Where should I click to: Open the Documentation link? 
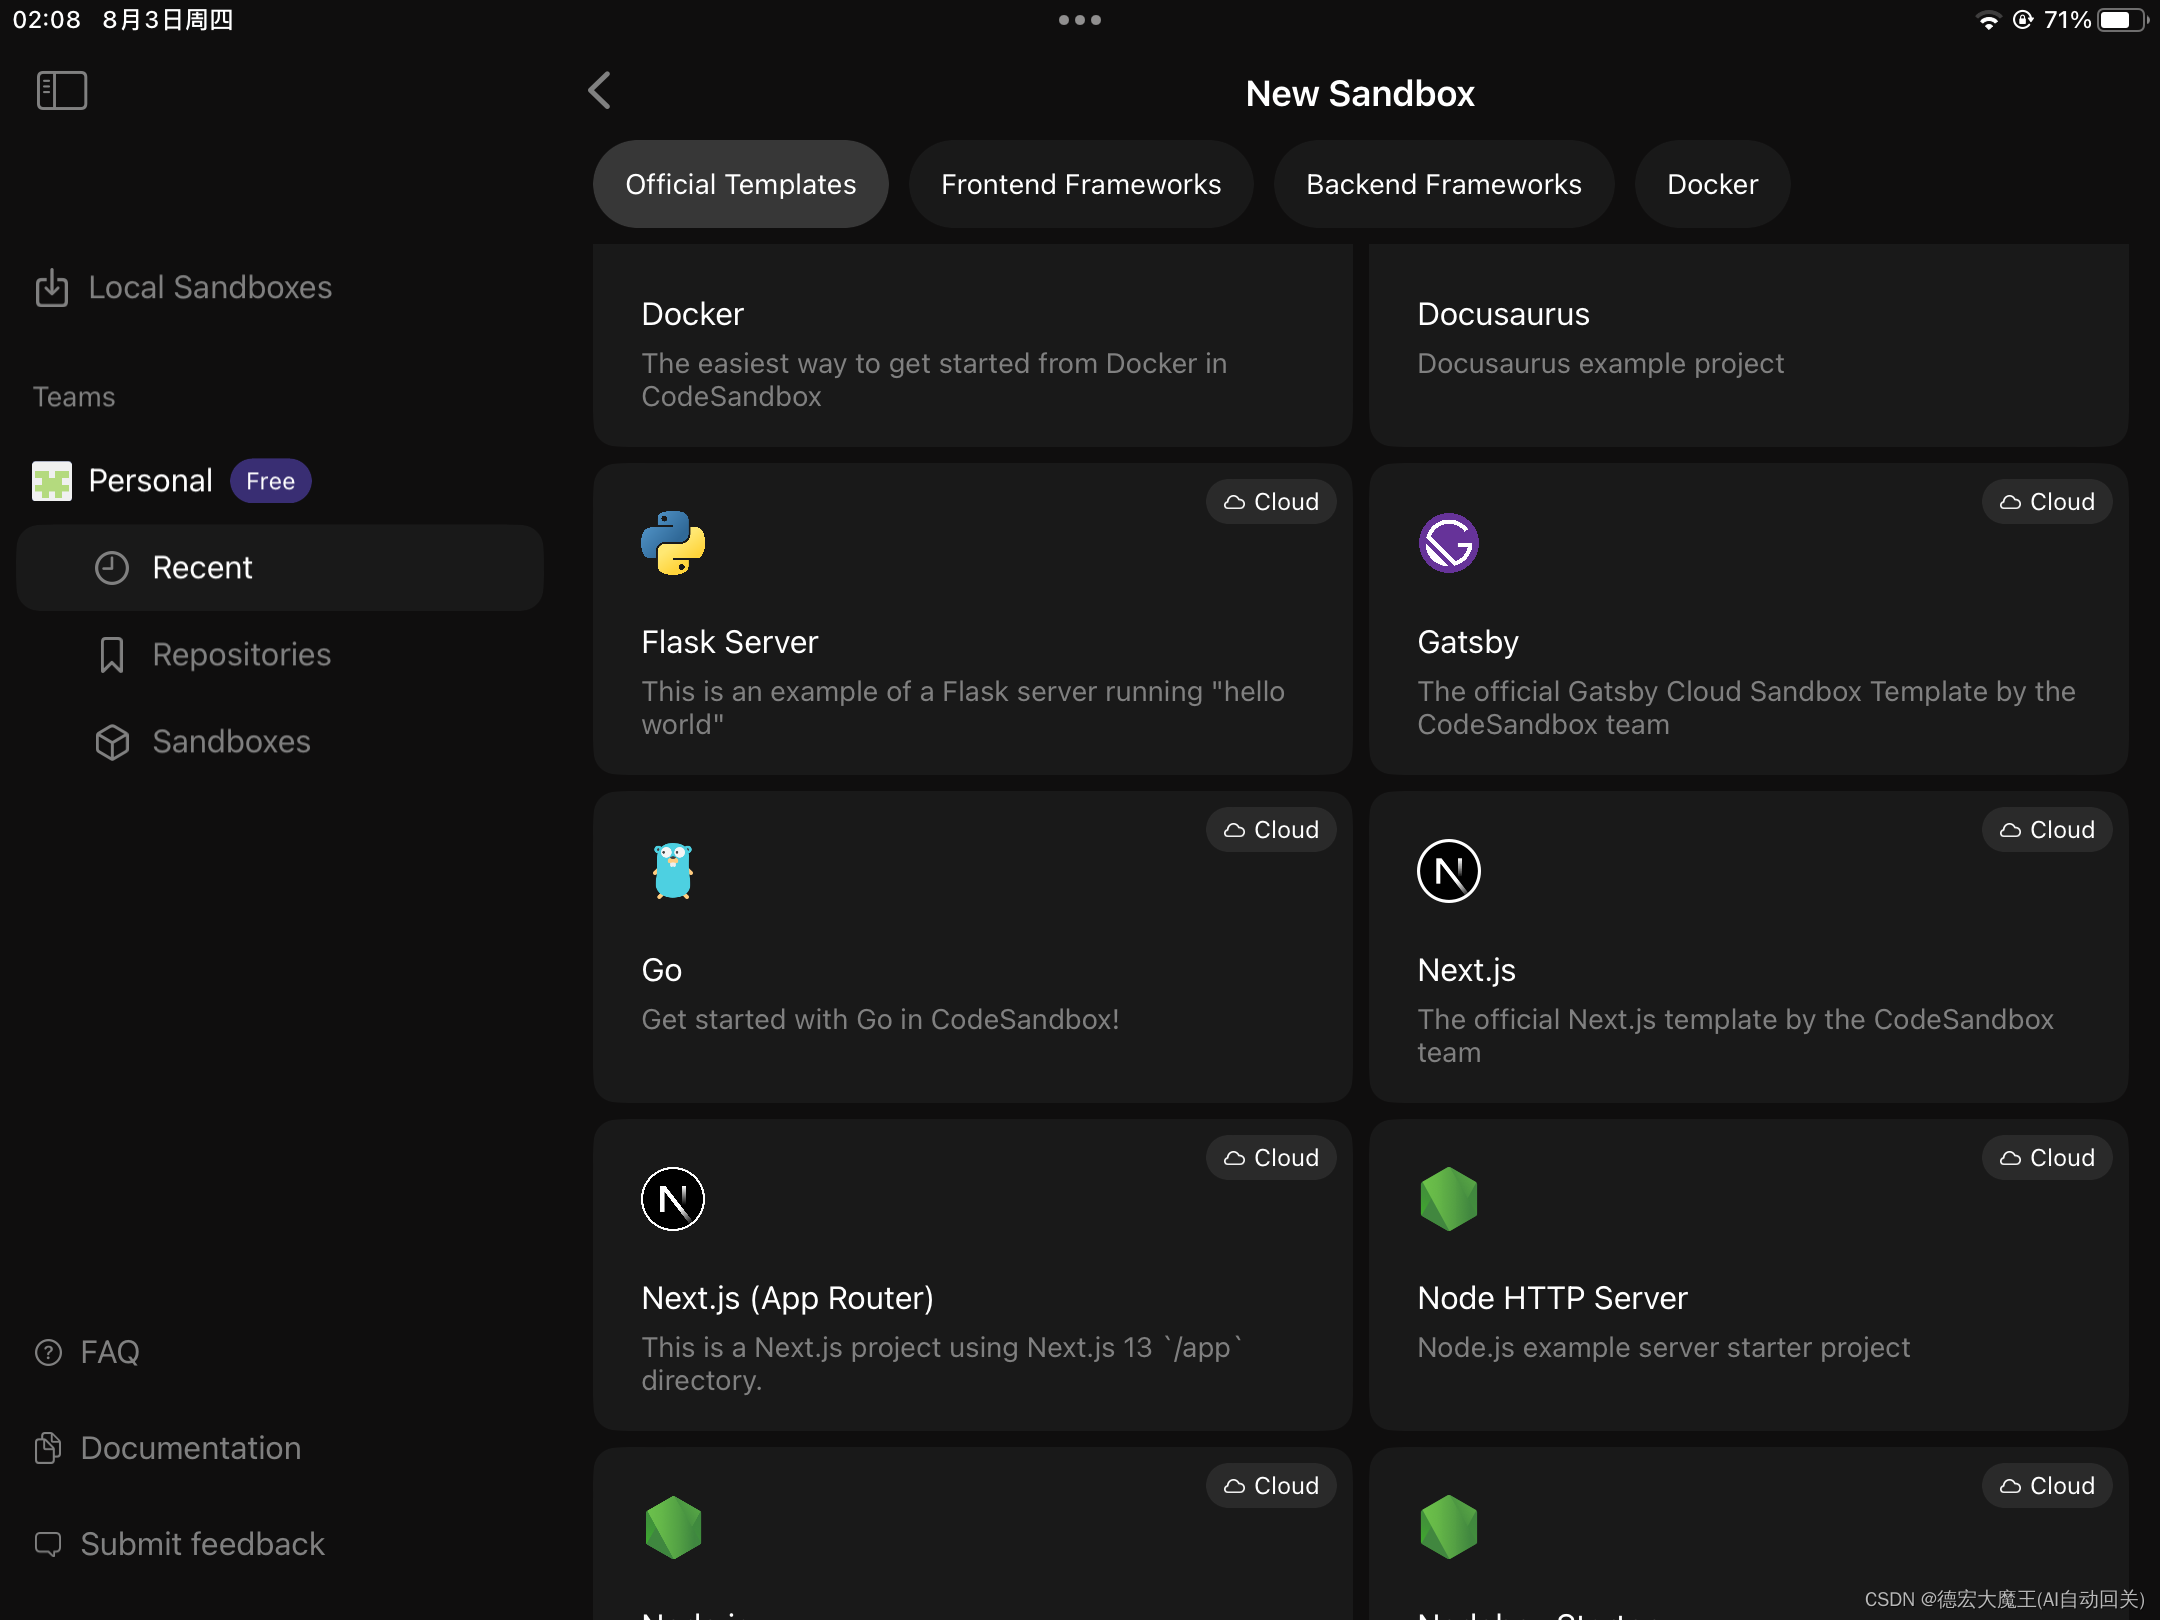[x=190, y=1448]
